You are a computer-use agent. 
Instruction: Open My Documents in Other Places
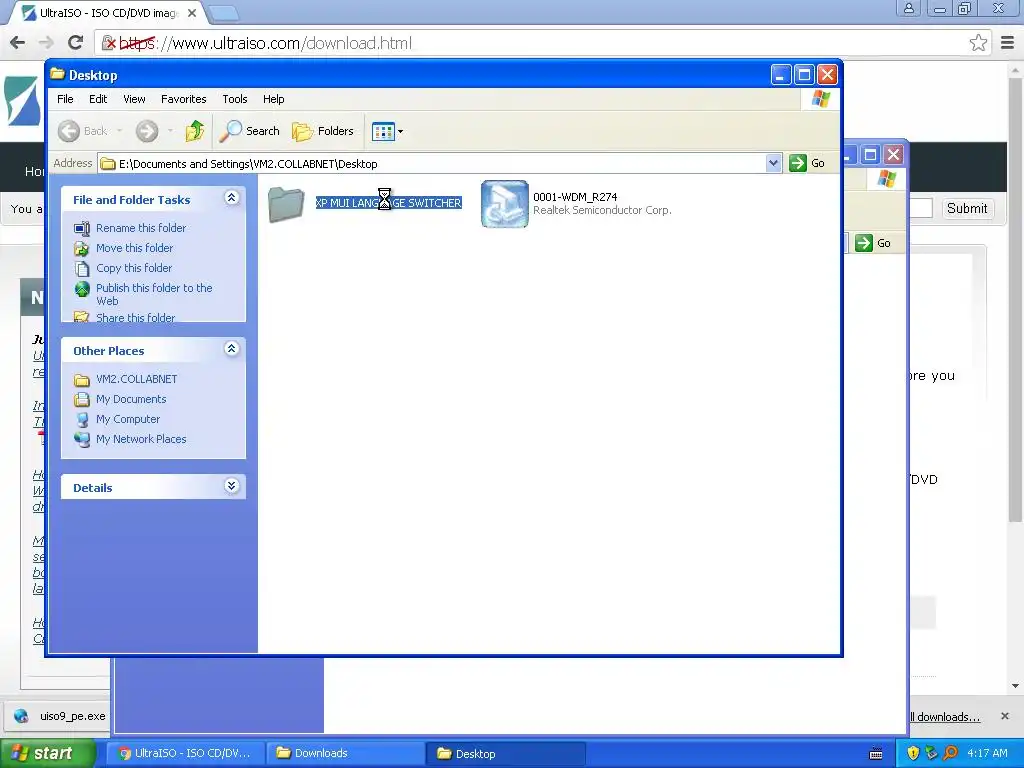pos(131,400)
